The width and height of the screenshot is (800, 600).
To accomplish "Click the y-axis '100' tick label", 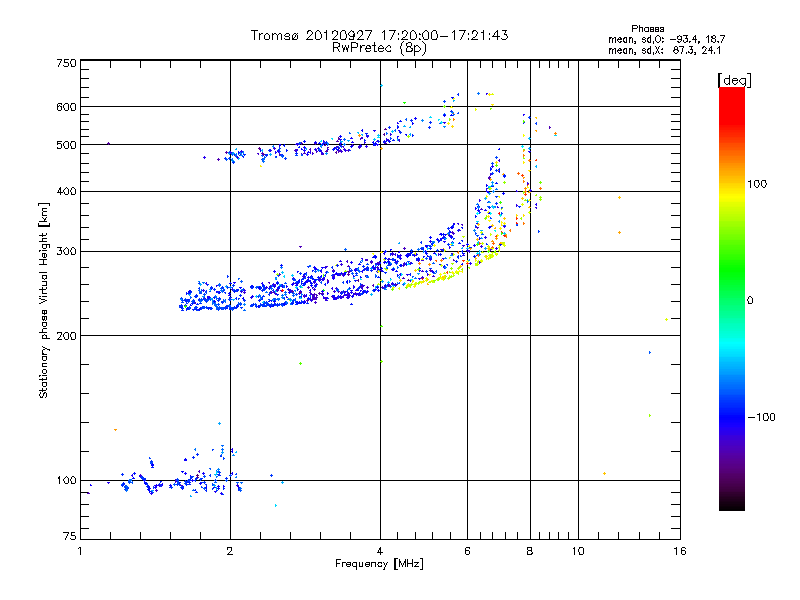I will click(x=67, y=480).
